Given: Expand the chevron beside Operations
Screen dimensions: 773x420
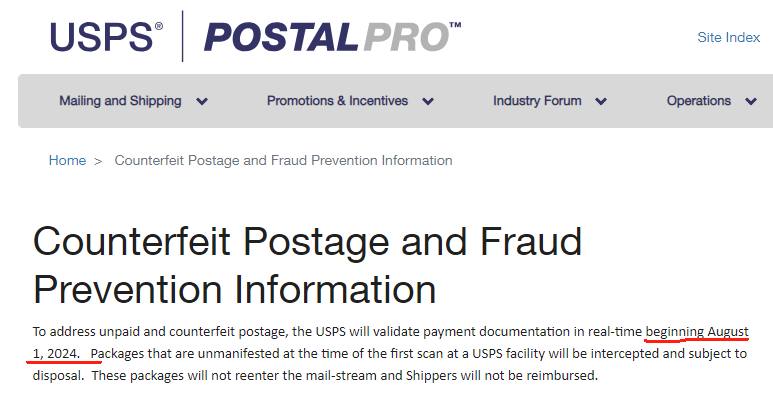Looking at the screenshot, I should tap(751, 102).
